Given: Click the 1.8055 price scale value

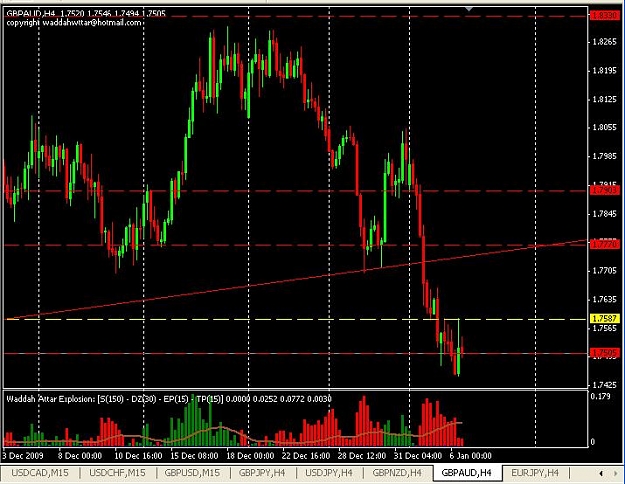Looking at the screenshot, I should (604, 128).
